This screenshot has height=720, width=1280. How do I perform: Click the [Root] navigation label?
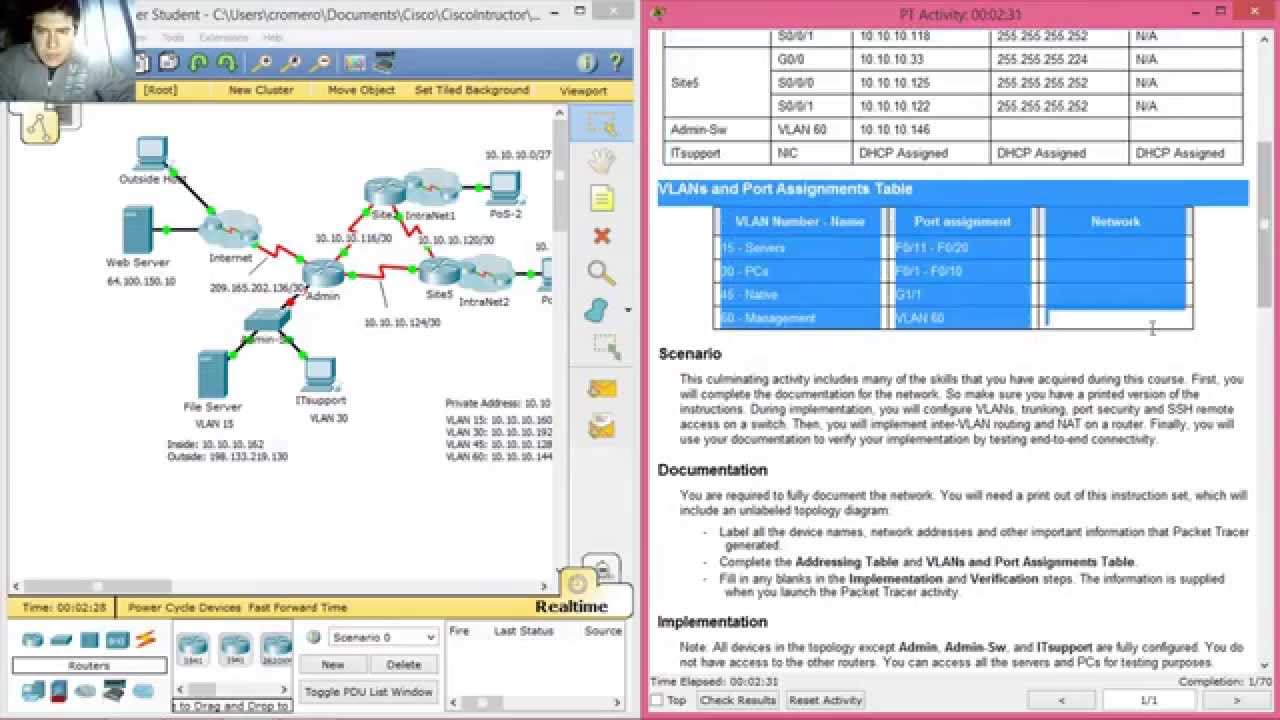pyautogui.click(x=160, y=90)
